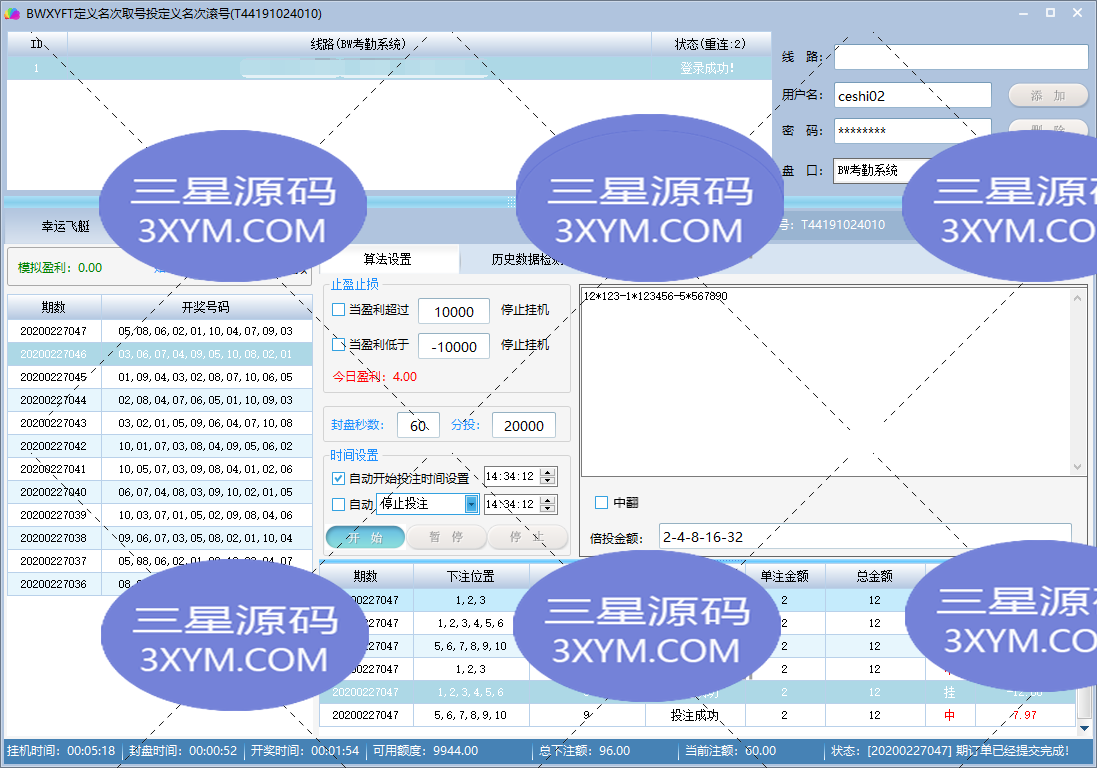Click the 用户名 field containing ceshi02
This screenshot has height=768, width=1097.
[x=912, y=96]
